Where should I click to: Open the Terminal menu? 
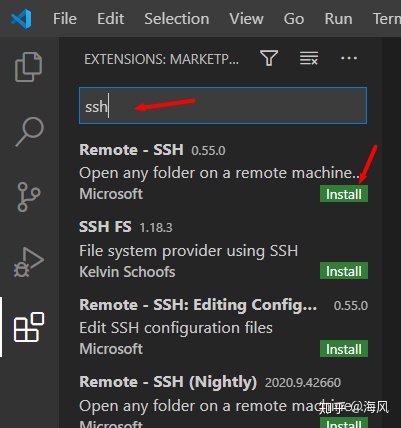[x=387, y=19]
